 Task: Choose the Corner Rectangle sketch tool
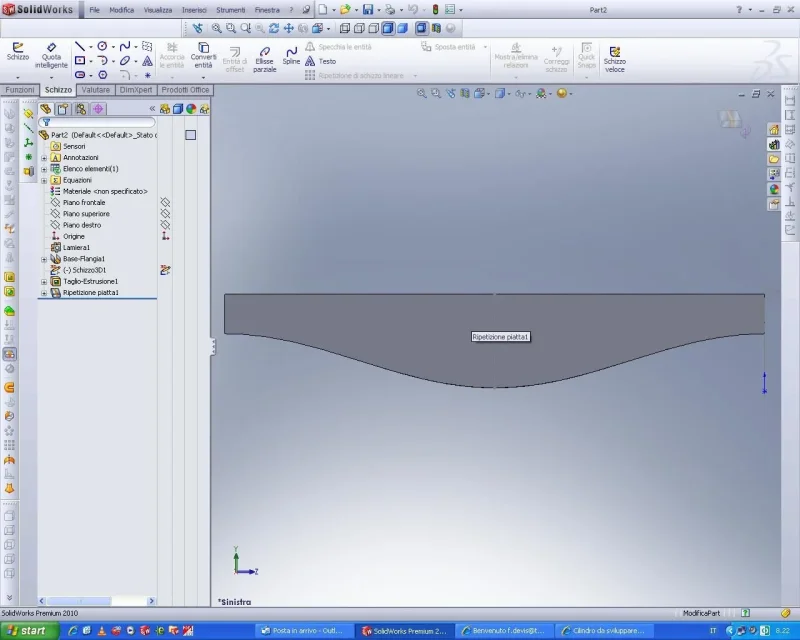(x=80, y=61)
